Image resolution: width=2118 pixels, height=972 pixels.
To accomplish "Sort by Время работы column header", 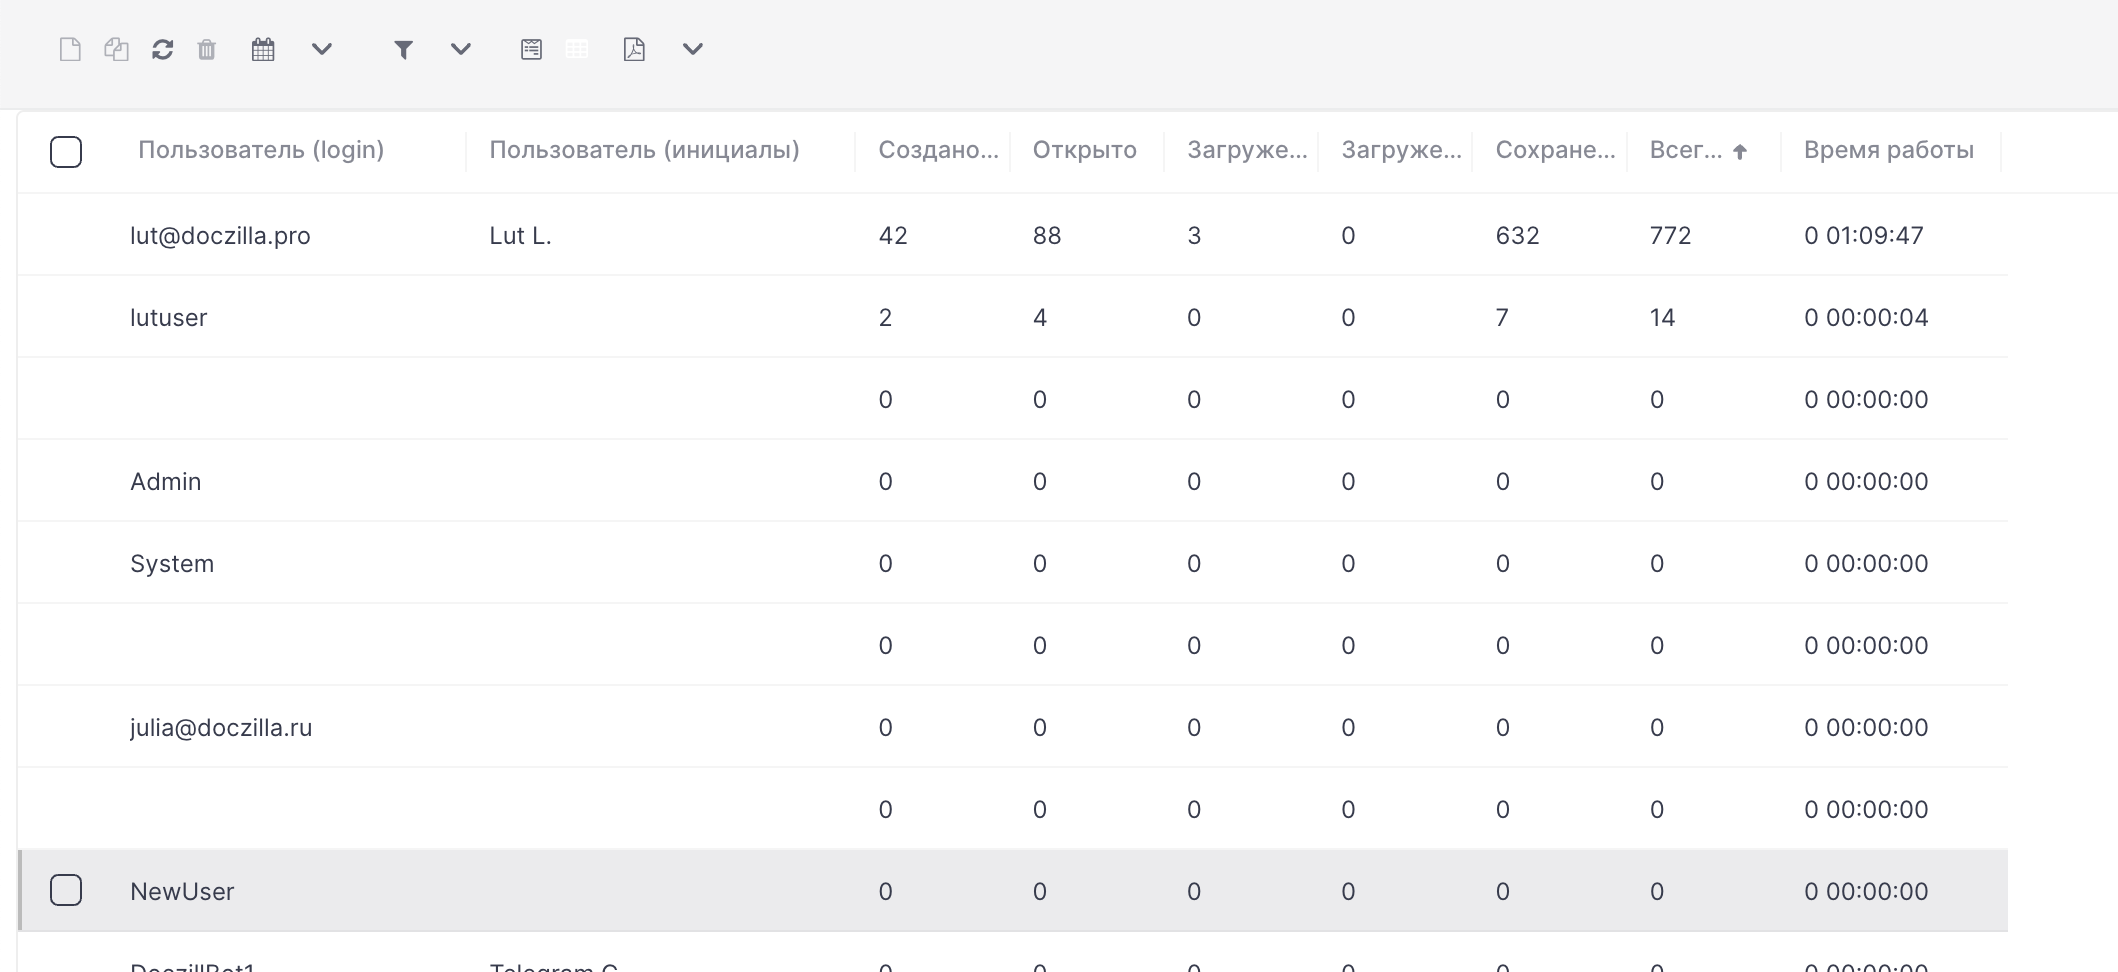I will (x=1889, y=150).
